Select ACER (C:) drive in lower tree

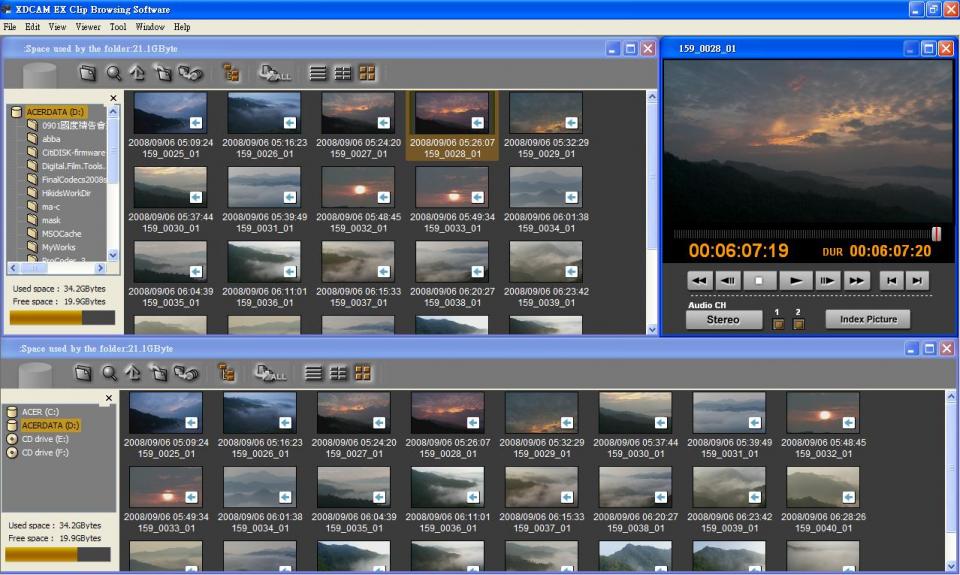coord(40,411)
